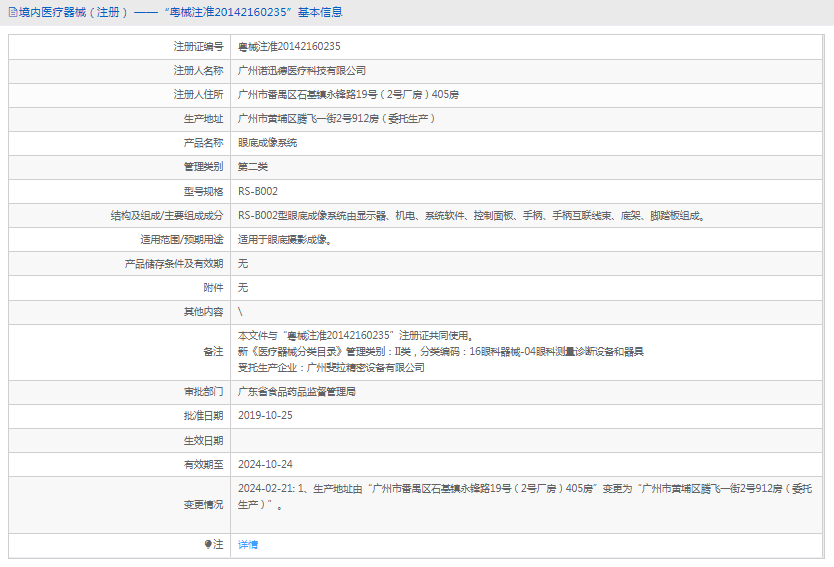Select change record starting 2024-02-21
The height and width of the screenshot is (567, 834).
coord(526,496)
